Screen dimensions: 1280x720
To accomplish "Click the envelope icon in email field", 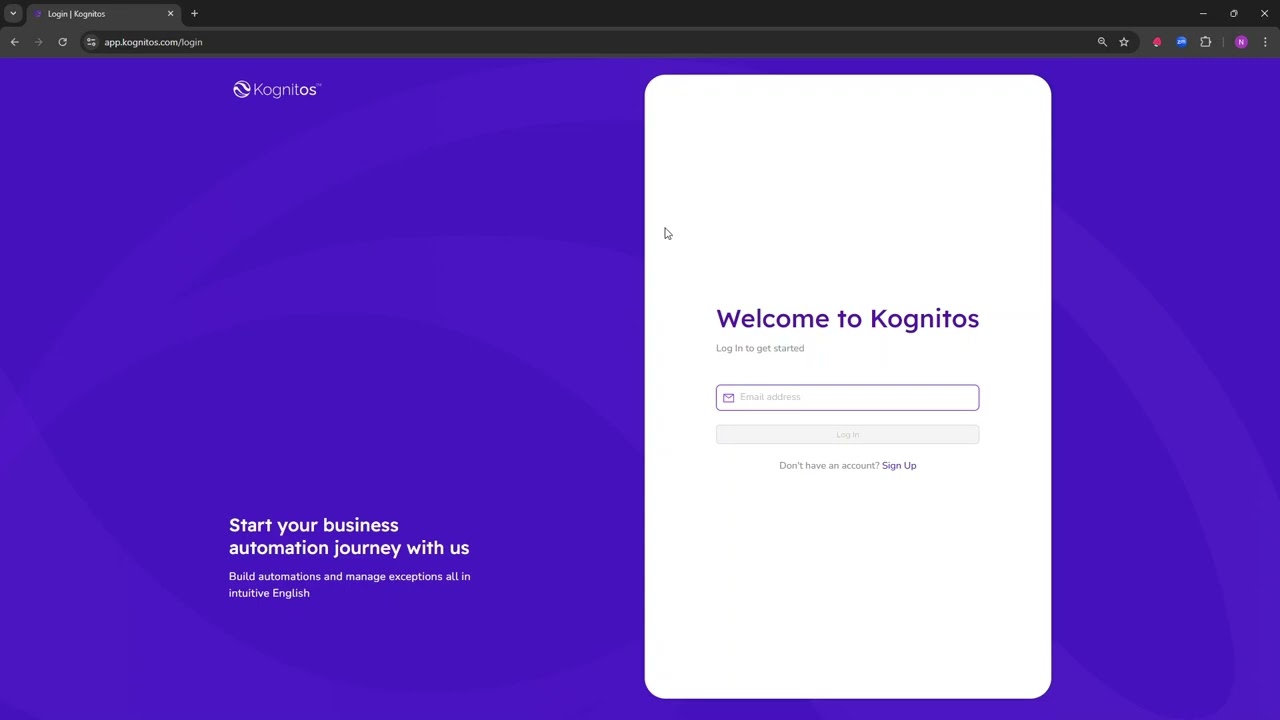I will 728,397.
